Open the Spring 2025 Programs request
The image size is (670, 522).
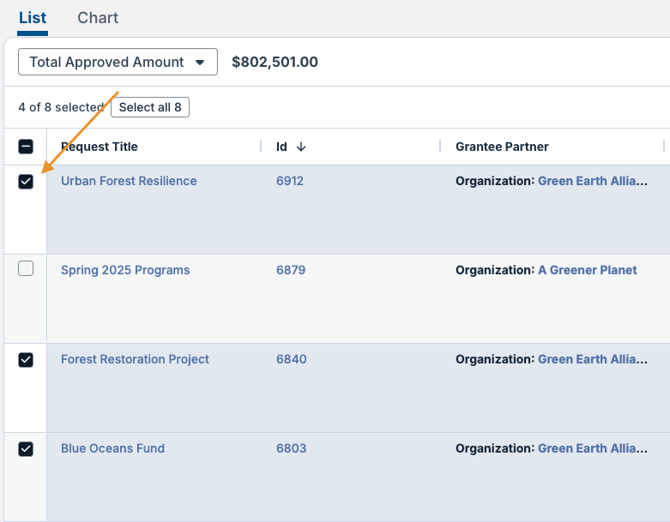click(125, 270)
